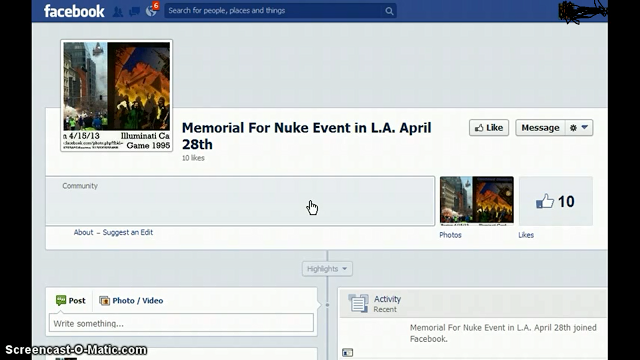The height and width of the screenshot is (360, 640).
Task: Open the gear settings dropdown
Action: (579, 128)
